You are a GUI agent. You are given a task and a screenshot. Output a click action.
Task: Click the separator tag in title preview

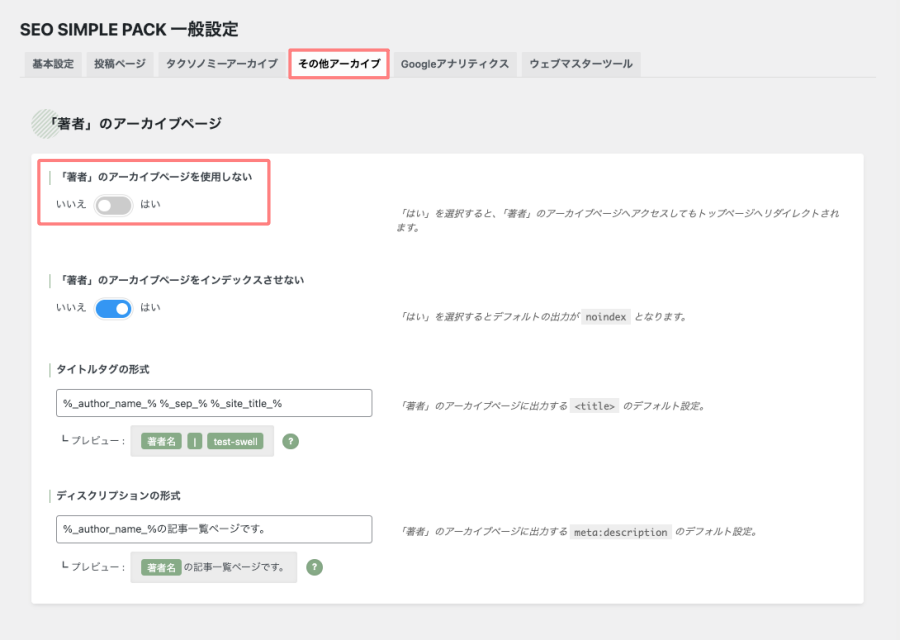[x=196, y=441]
